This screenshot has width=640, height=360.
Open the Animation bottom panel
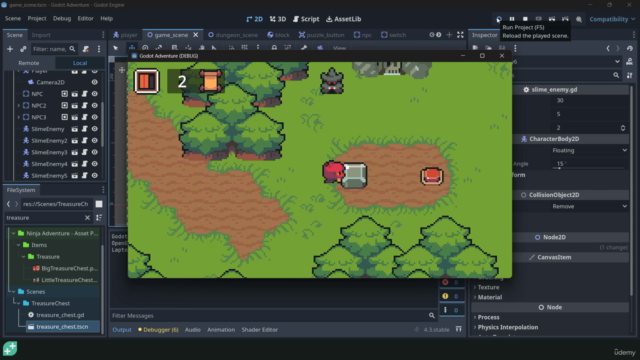[221, 329]
